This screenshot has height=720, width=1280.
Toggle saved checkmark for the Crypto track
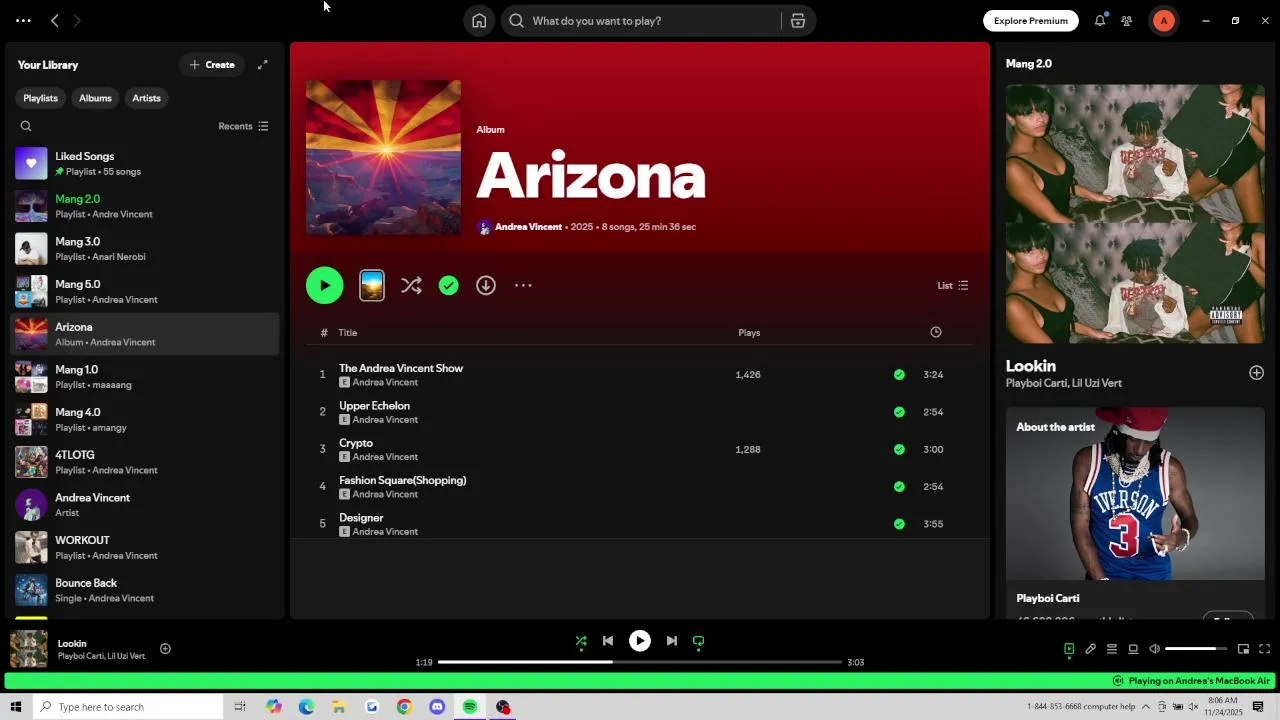[x=899, y=450]
